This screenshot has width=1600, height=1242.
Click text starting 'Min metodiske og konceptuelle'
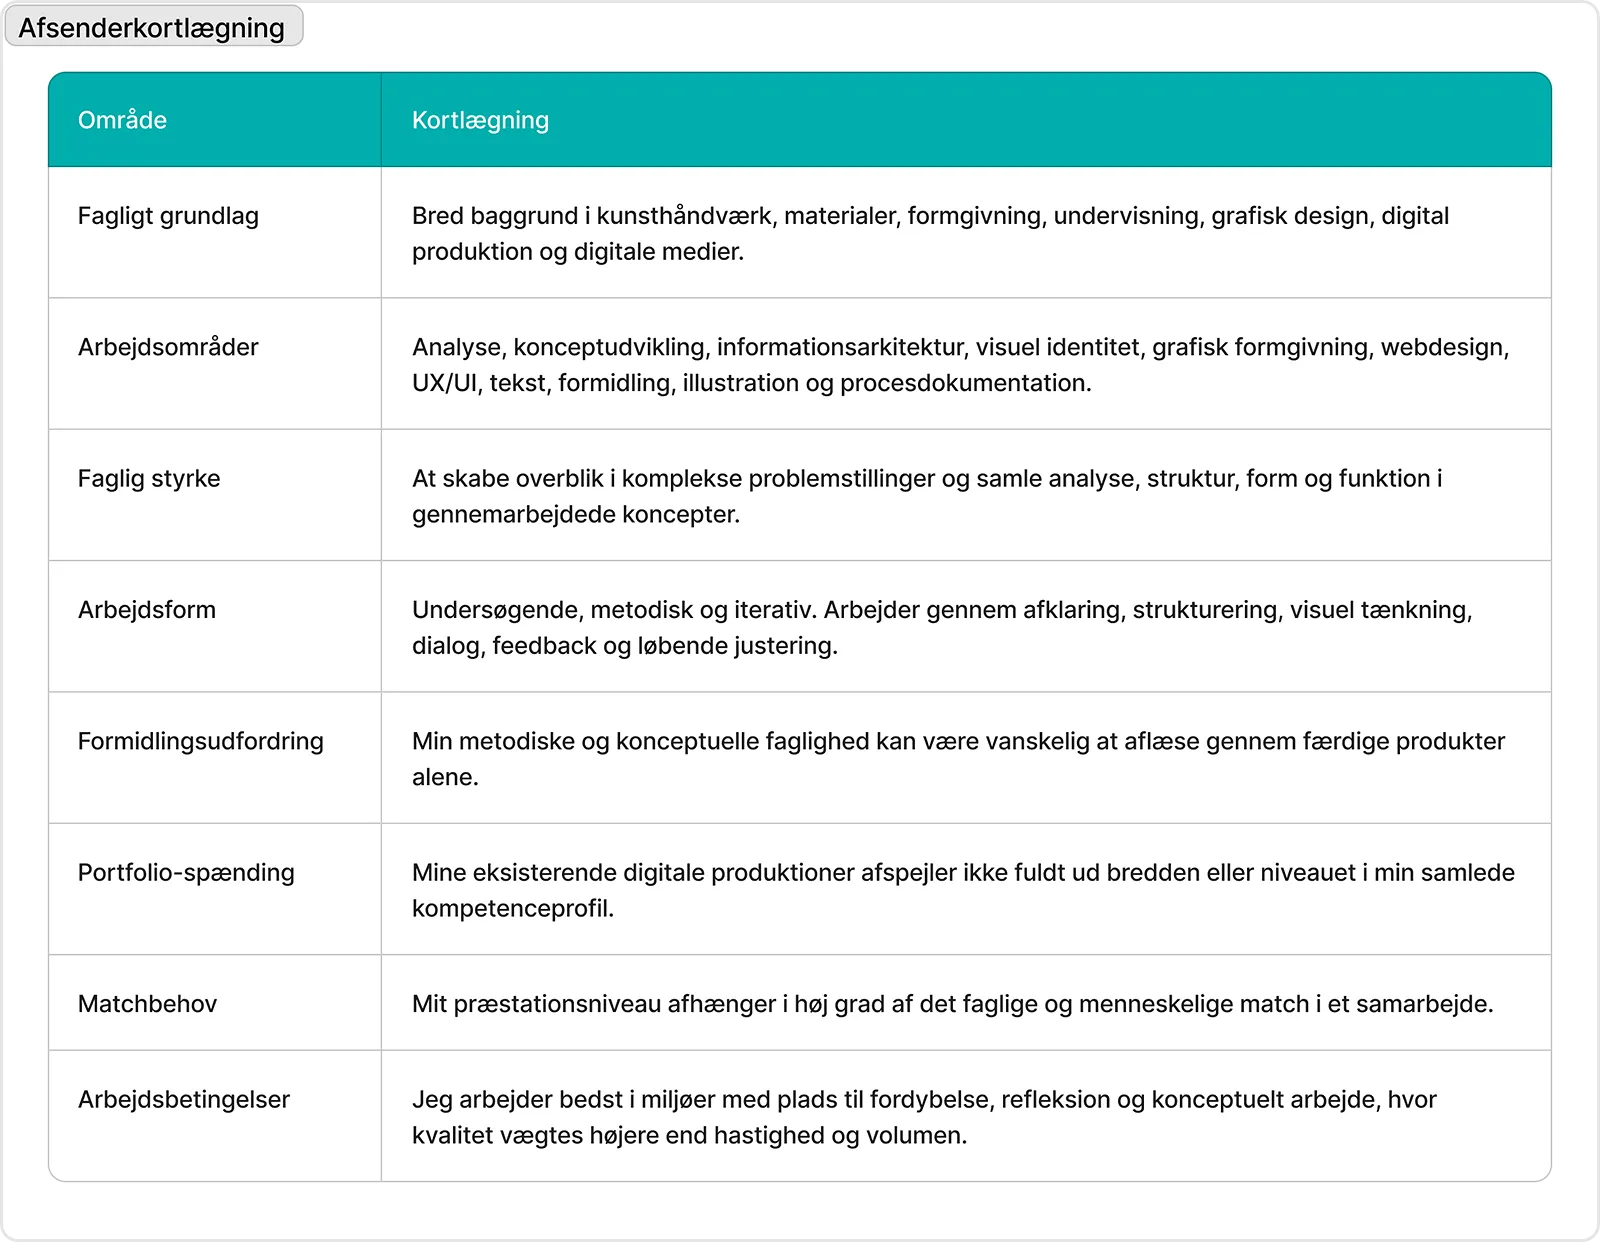tap(958, 759)
